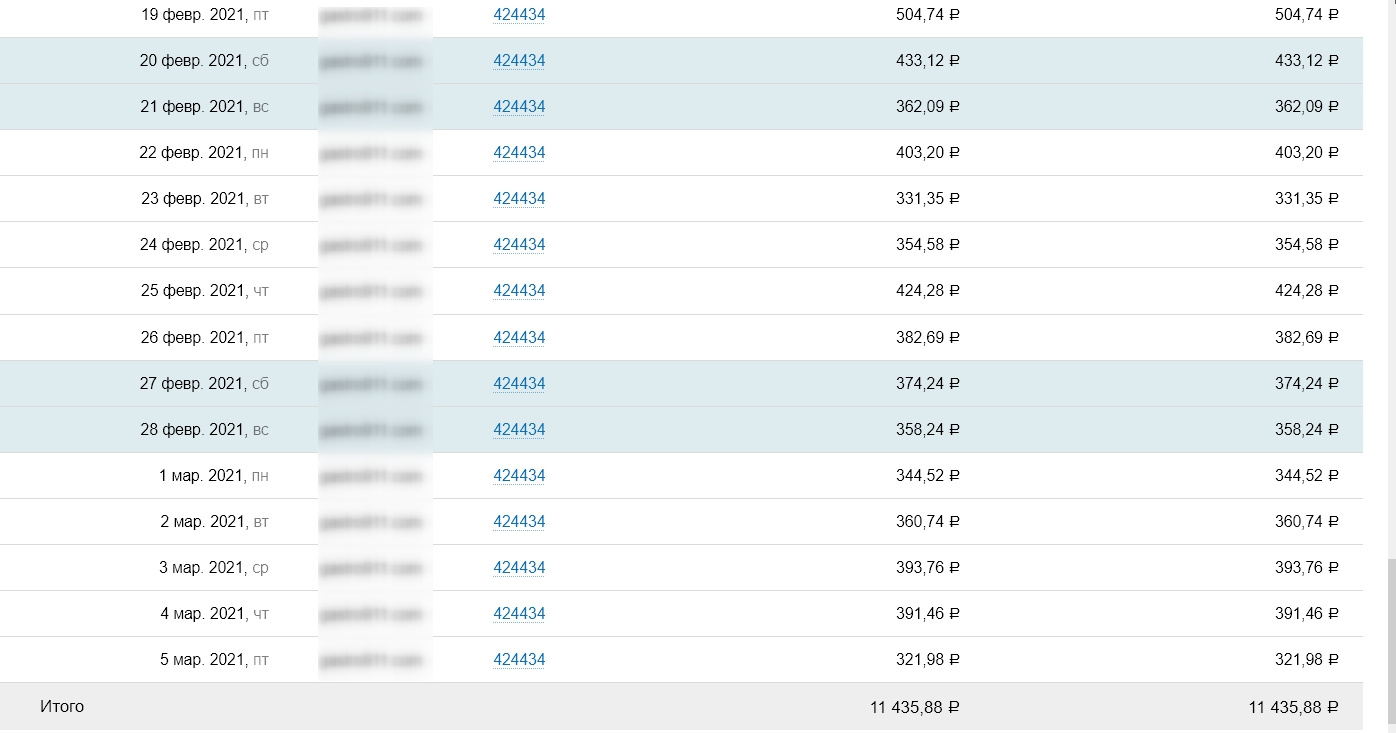Click 424434 link beside 3 мар. 2021

(x=519, y=568)
